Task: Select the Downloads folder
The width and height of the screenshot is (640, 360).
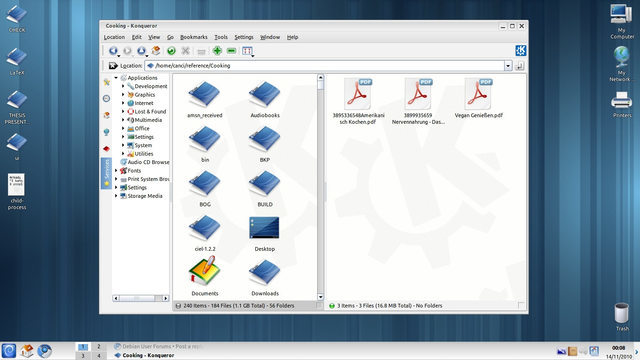Action: pos(264,277)
